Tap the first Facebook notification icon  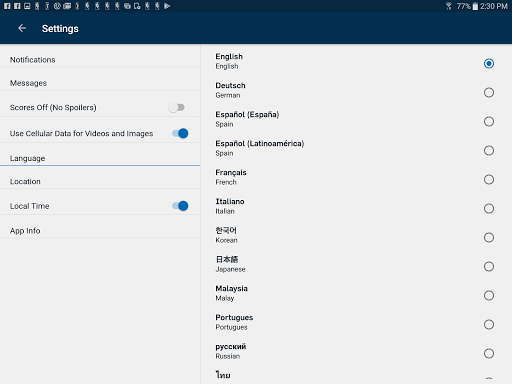click(x=7, y=6)
